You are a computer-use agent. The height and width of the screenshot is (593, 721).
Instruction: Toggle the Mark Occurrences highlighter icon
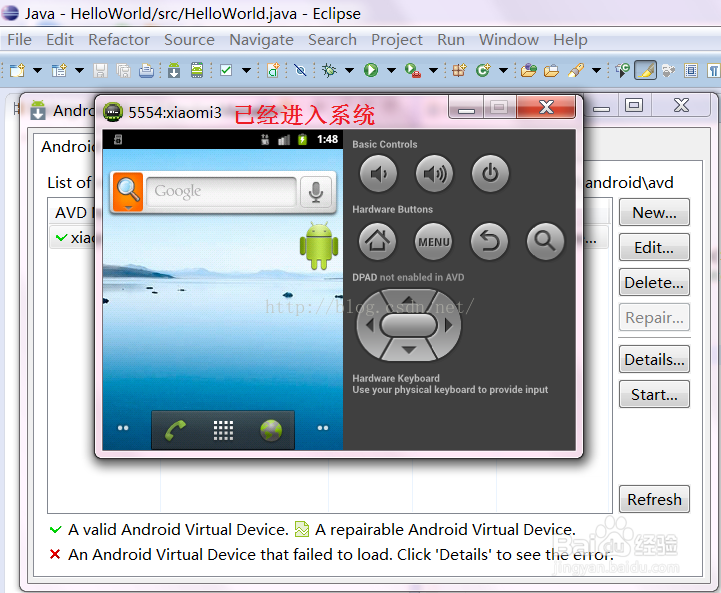coord(646,70)
